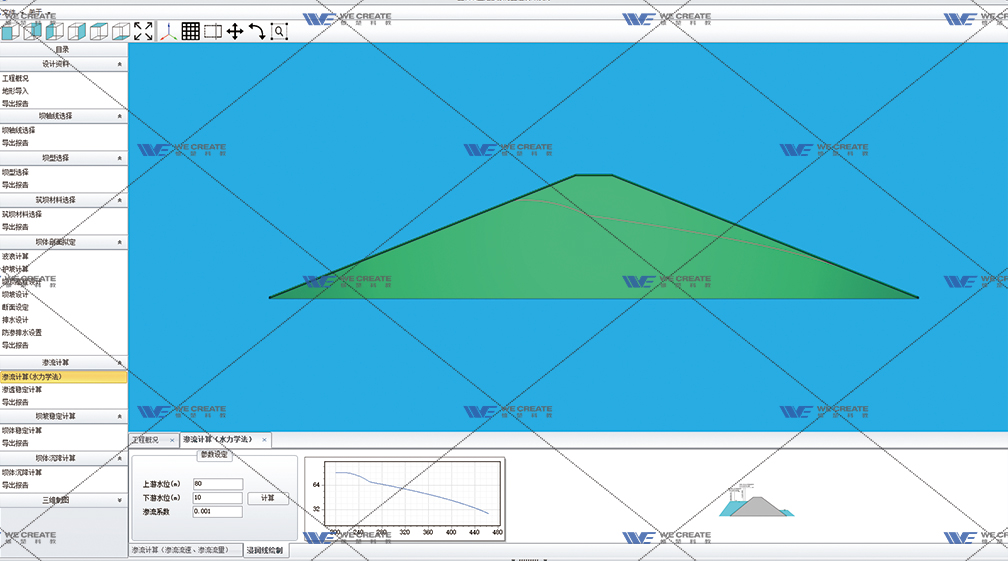This screenshot has width=1008, height=561.
Task: Select the pan move arrows tool
Action: click(x=235, y=31)
